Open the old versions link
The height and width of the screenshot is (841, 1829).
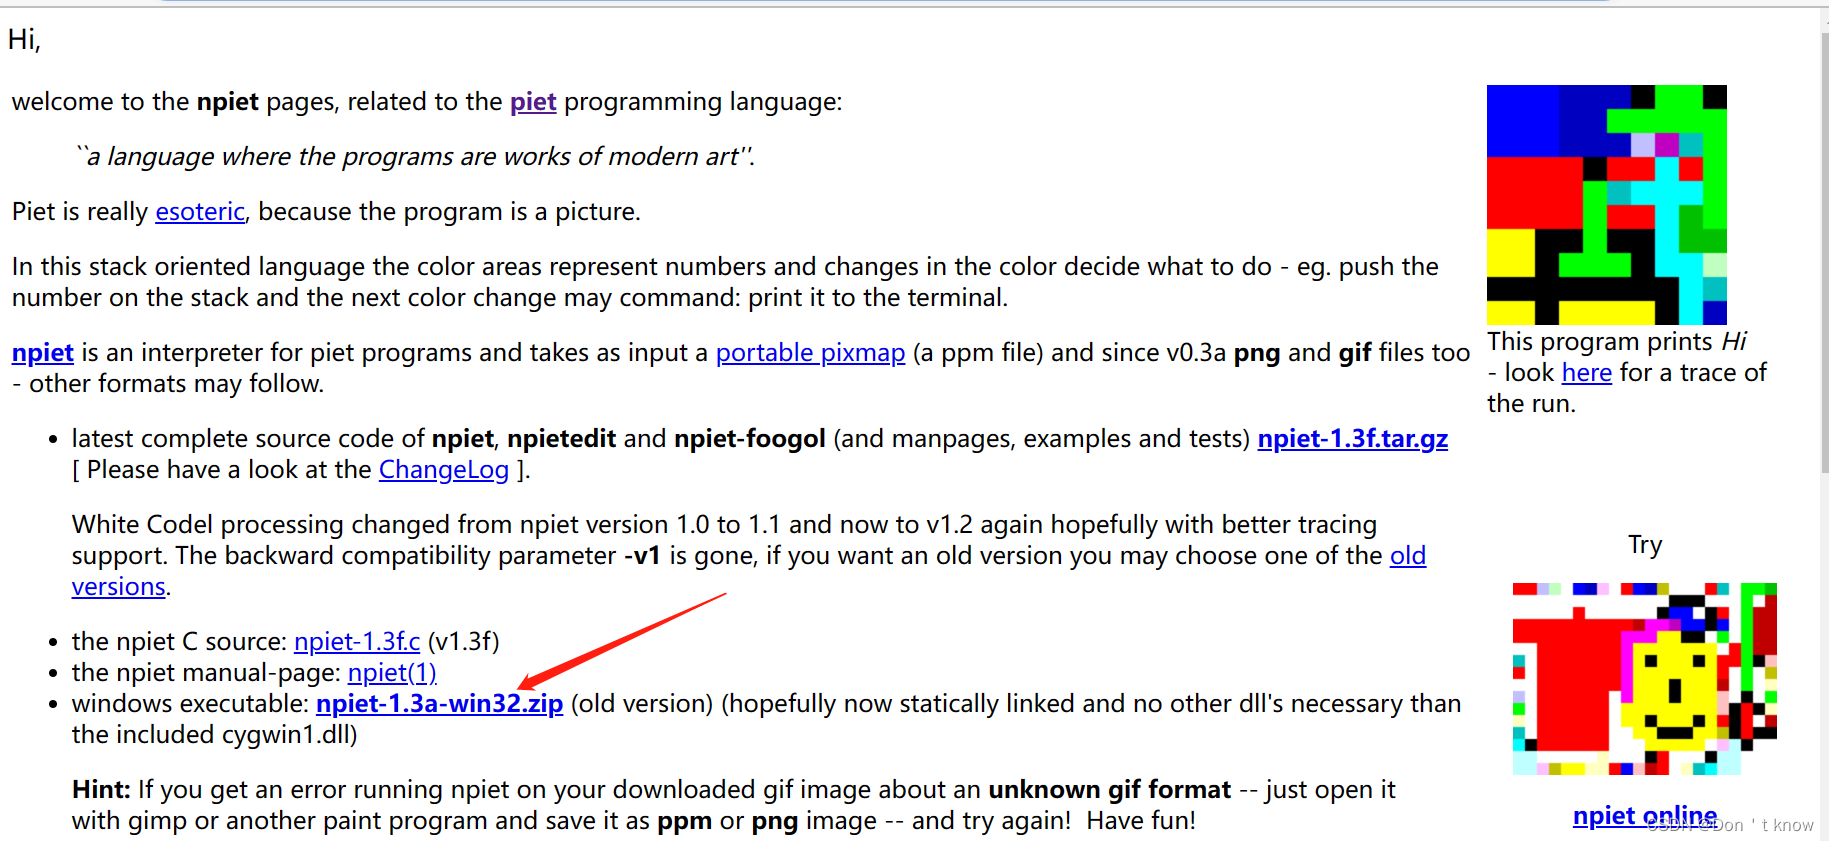click(x=1408, y=556)
